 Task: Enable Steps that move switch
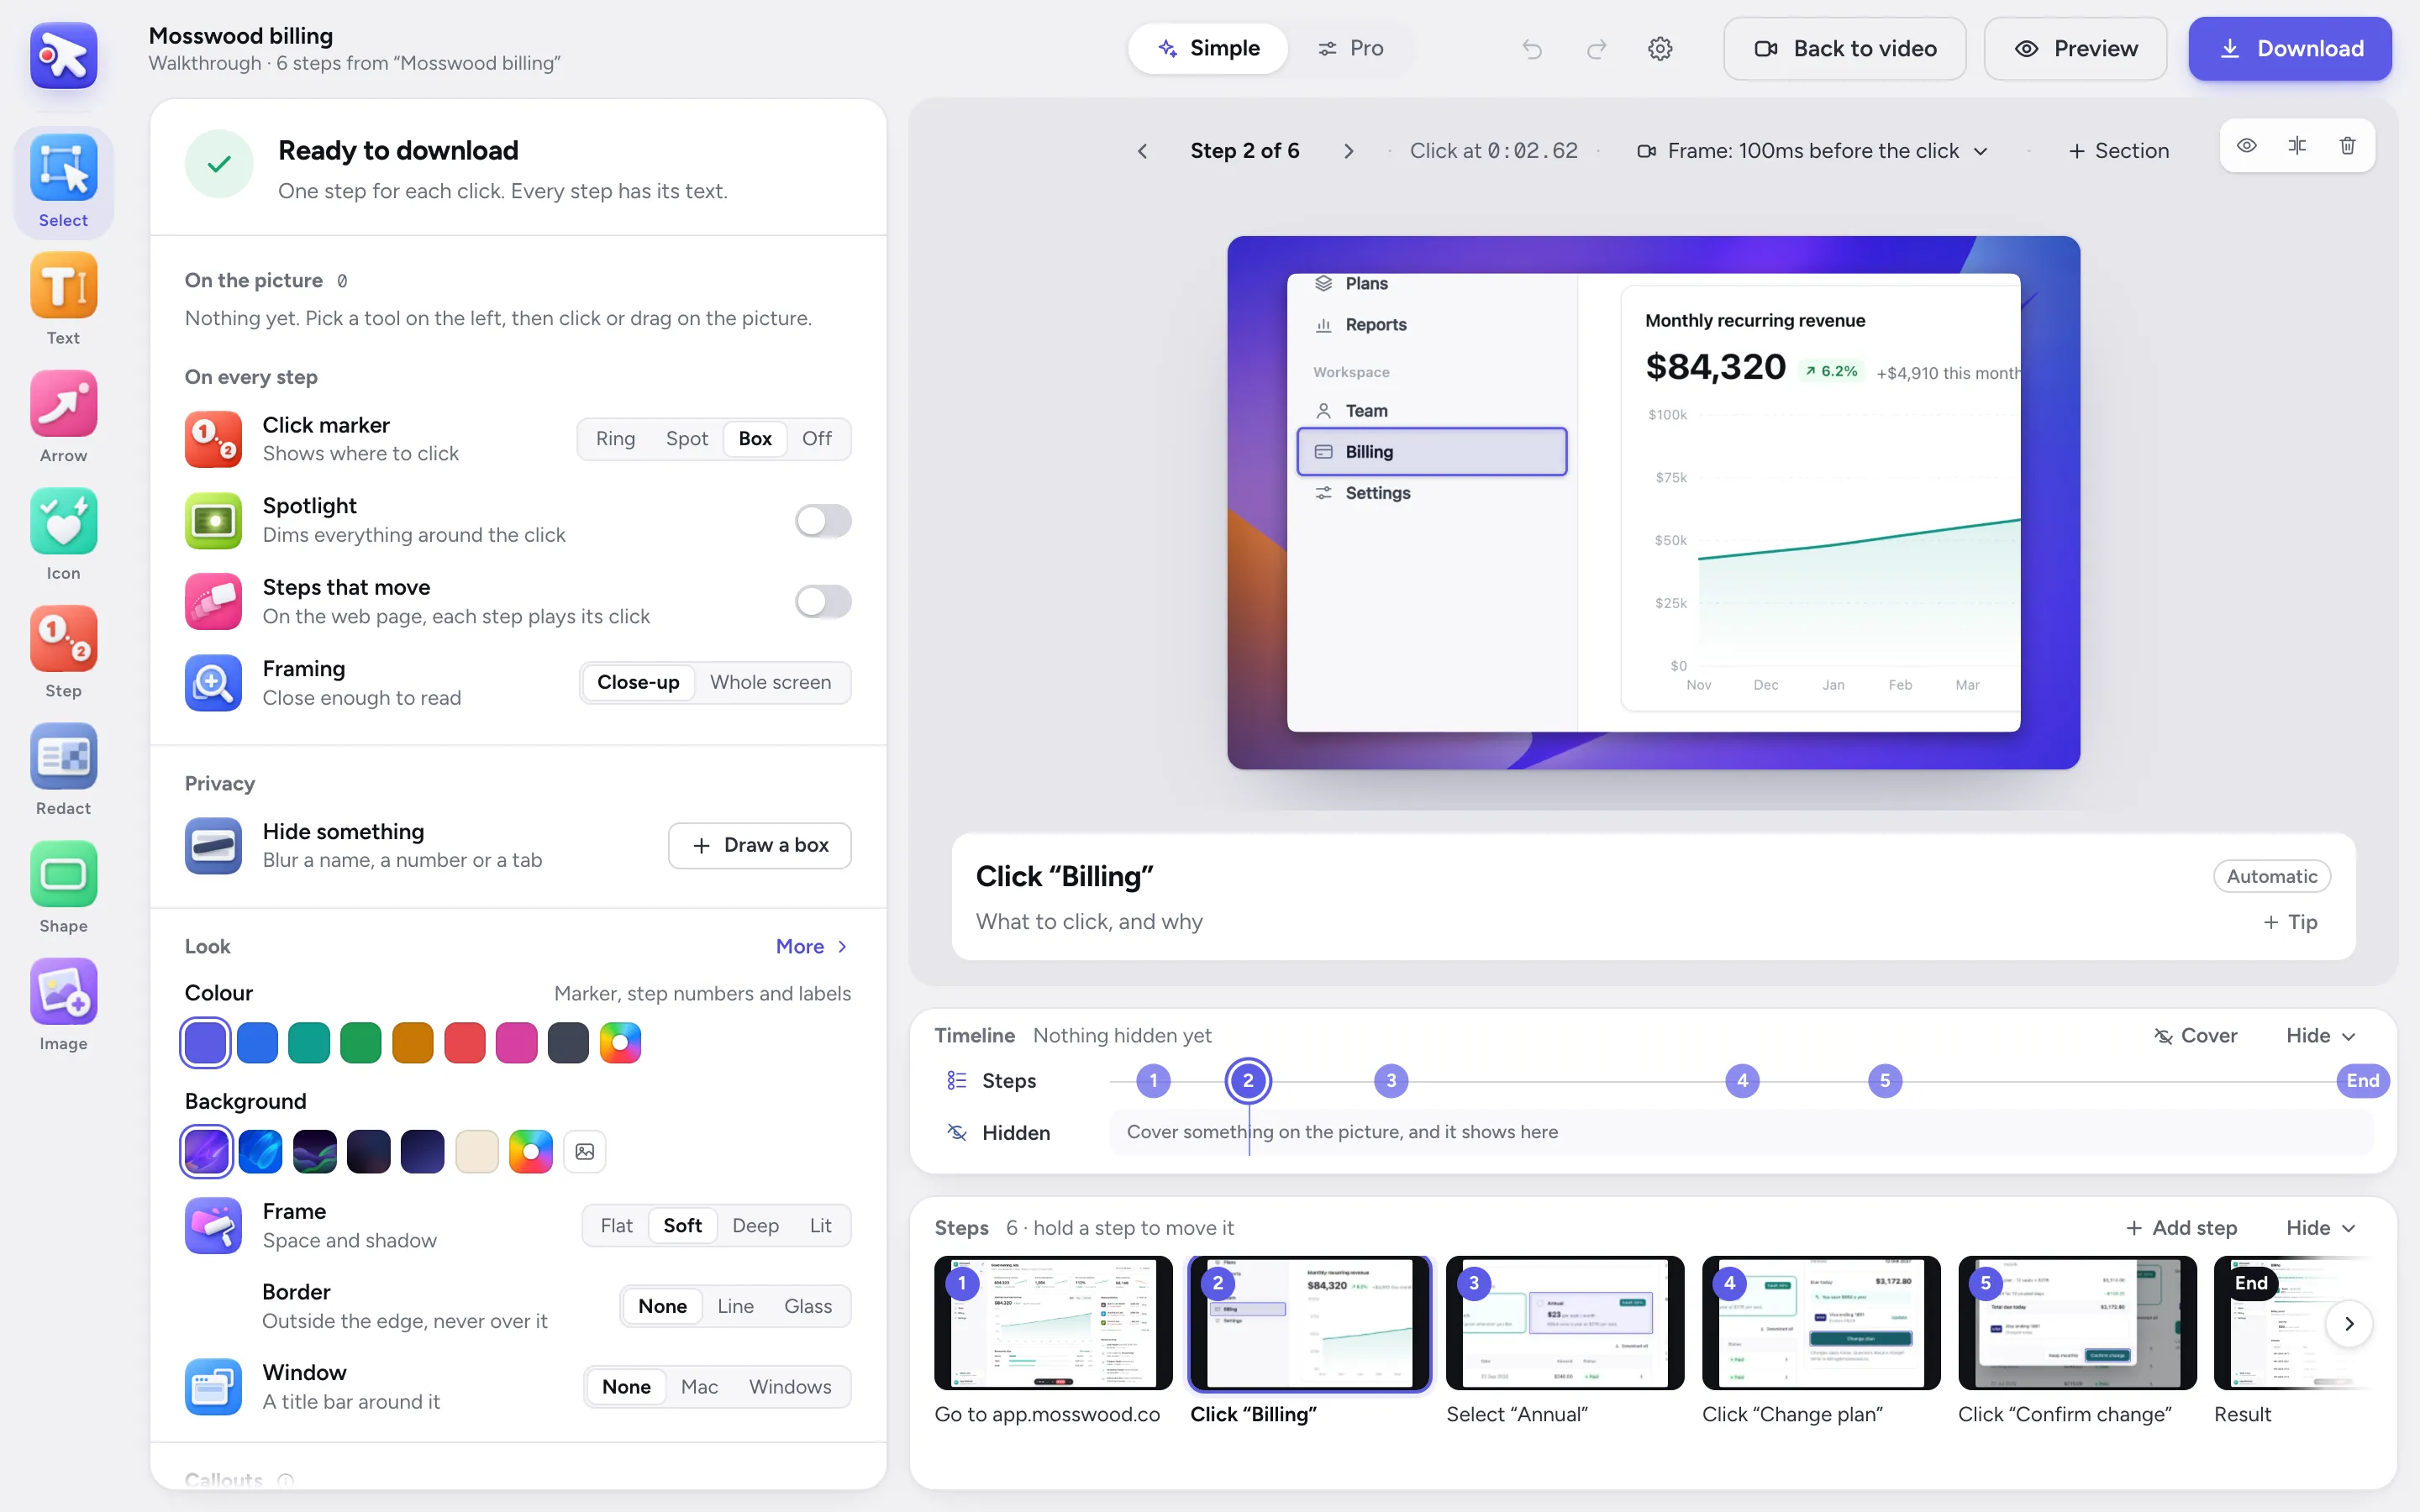[822, 601]
